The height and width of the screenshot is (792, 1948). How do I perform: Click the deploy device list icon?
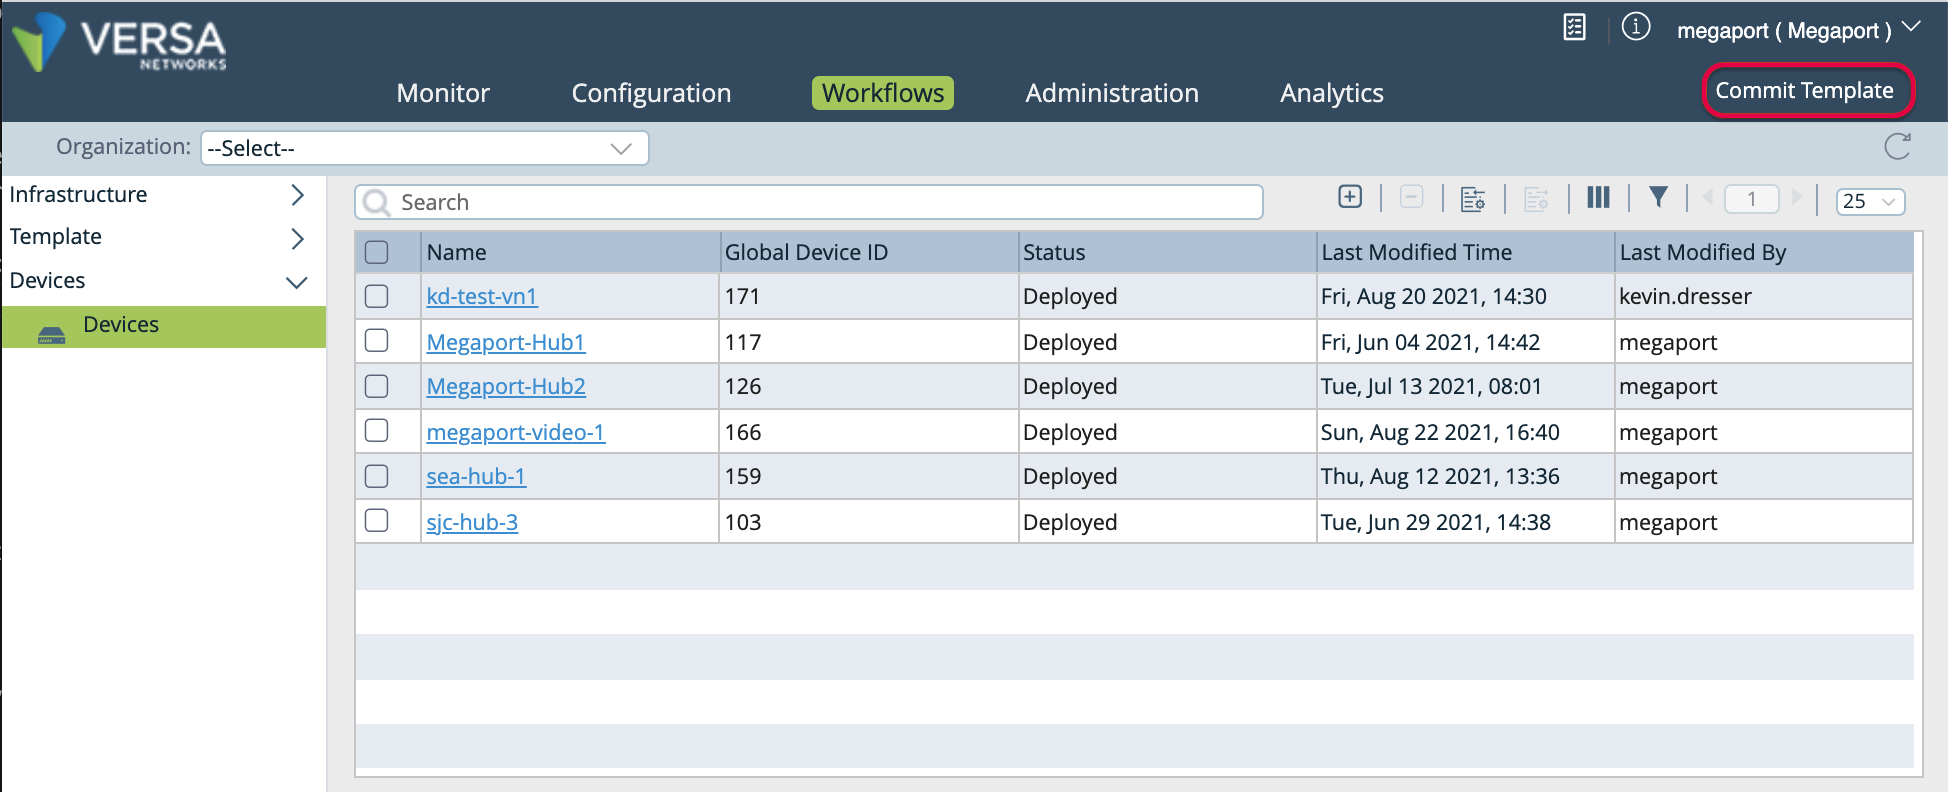(x=1473, y=199)
